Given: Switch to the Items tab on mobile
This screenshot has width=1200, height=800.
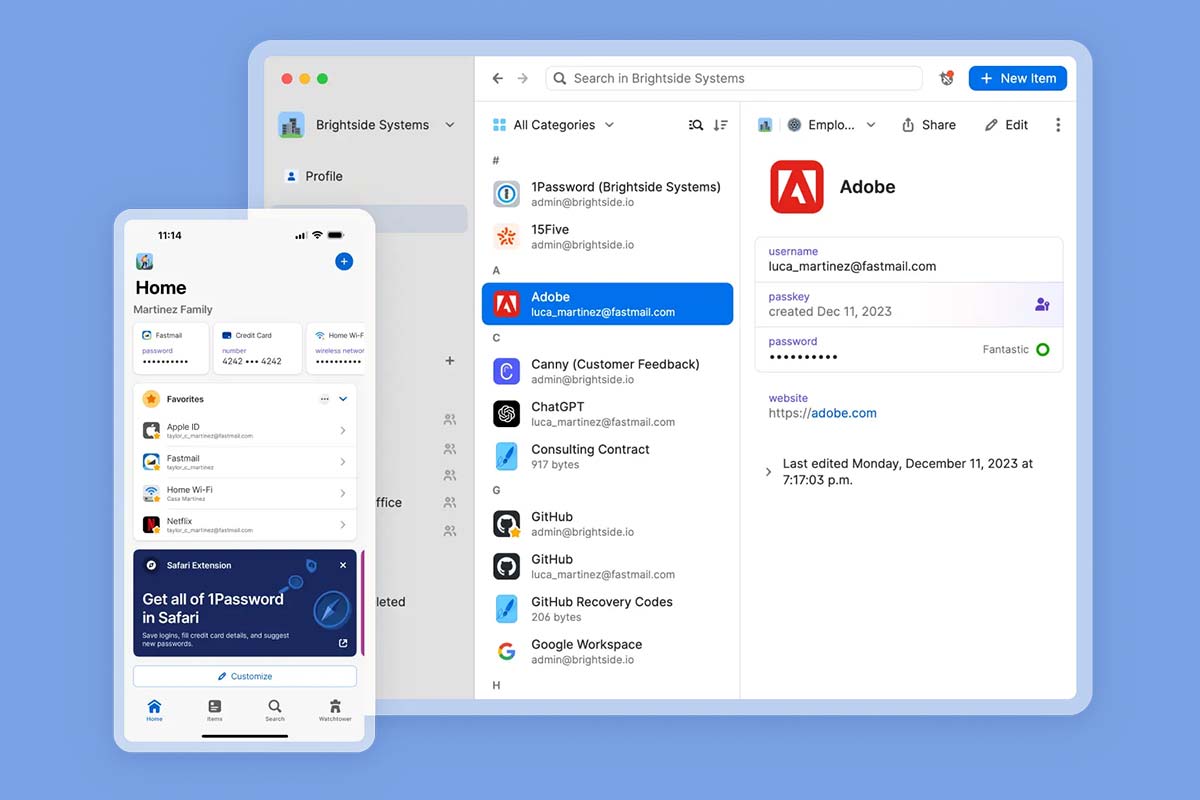Looking at the screenshot, I should coord(215,710).
